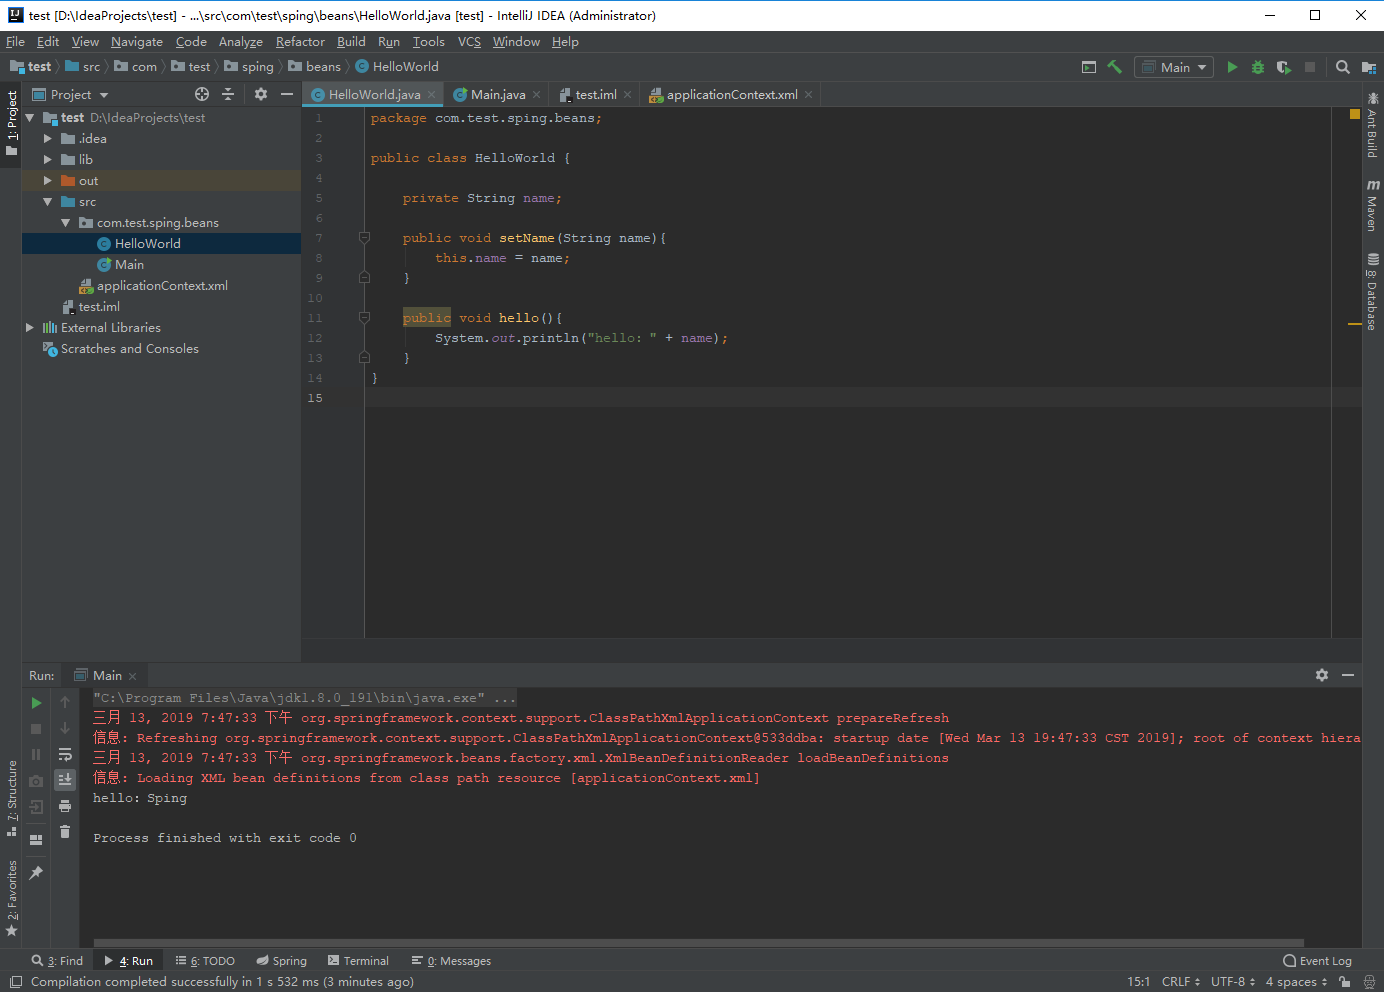Open Project panel settings gear
The height and width of the screenshot is (992, 1384).
tap(261, 94)
